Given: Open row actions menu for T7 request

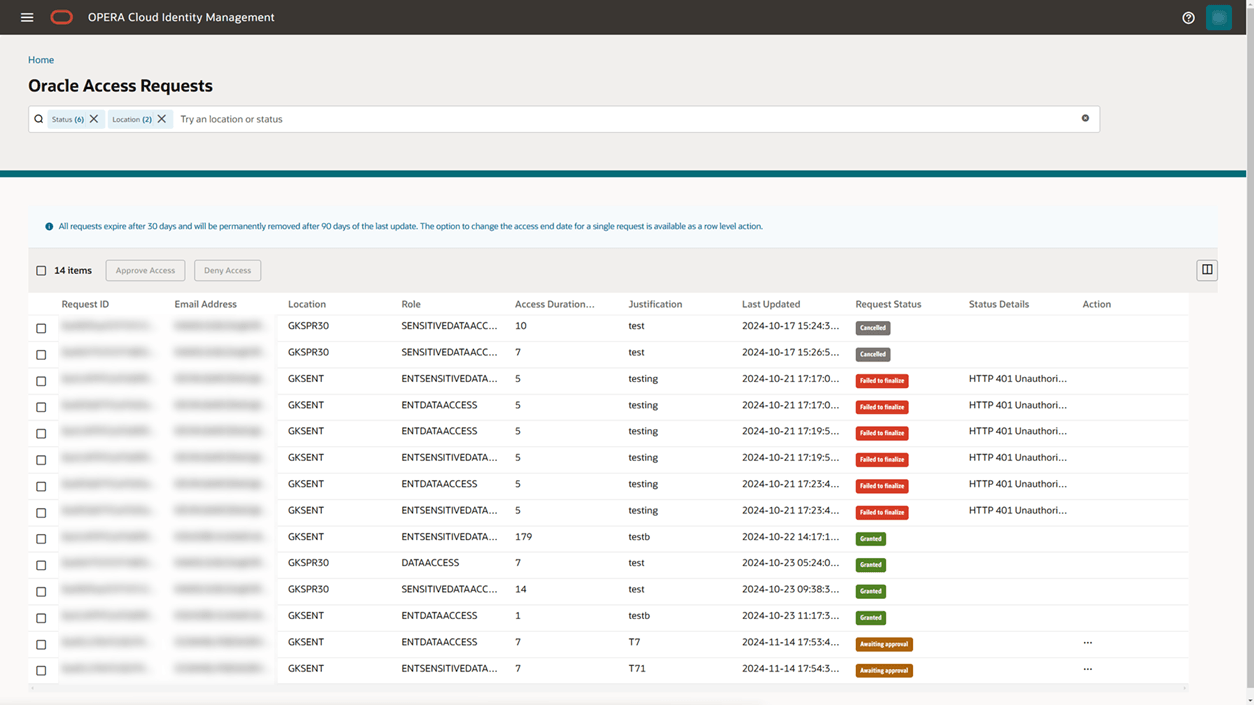Looking at the screenshot, I should coord(1088,642).
